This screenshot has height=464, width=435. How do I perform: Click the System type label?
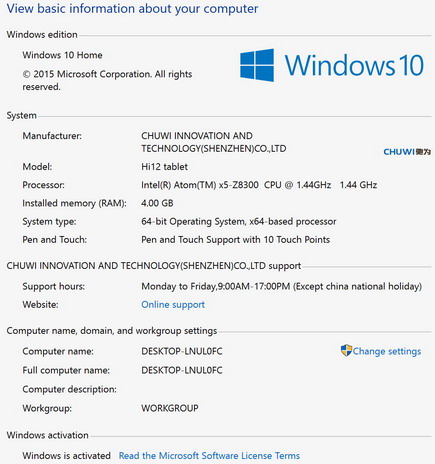coord(49,222)
